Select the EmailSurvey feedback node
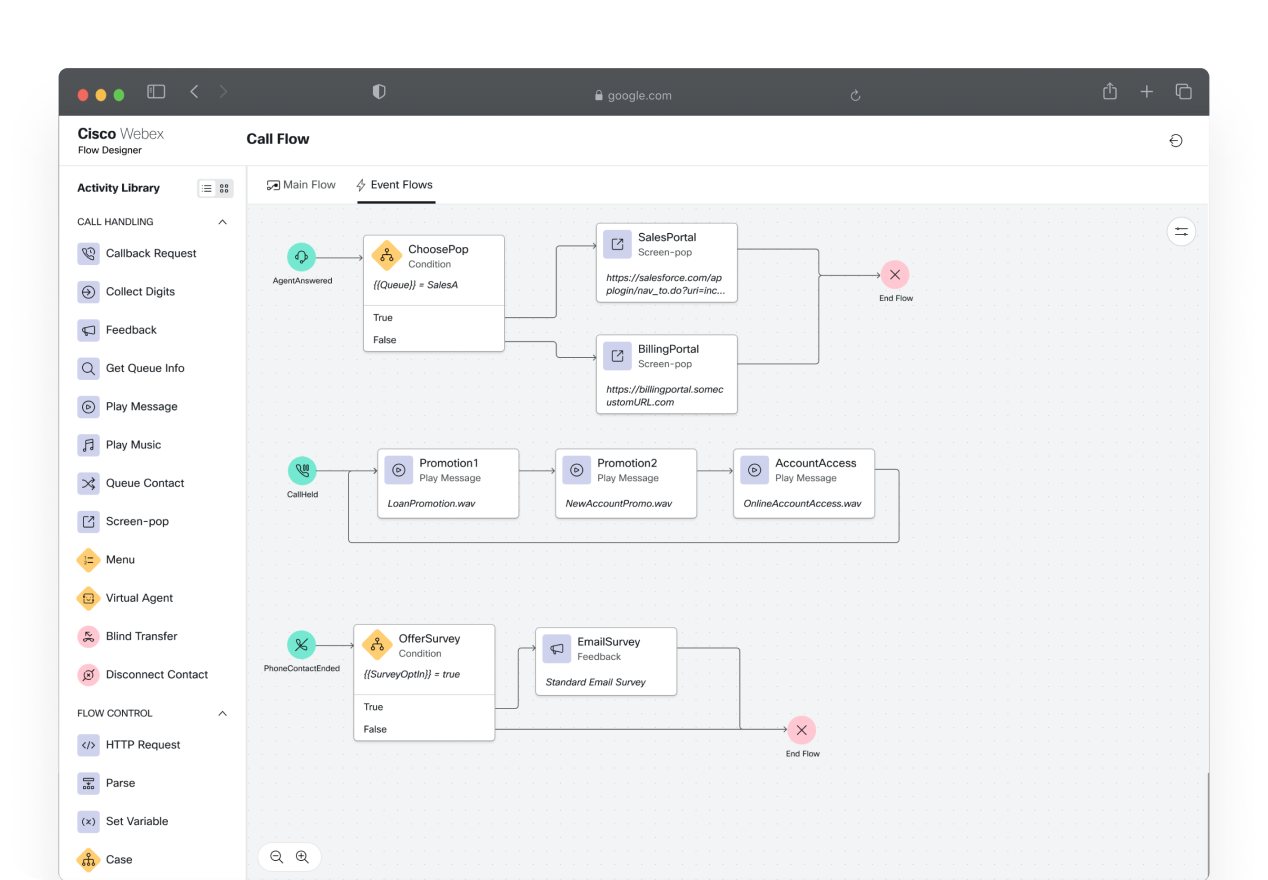This screenshot has width=1268, height=880. (606, 662)
